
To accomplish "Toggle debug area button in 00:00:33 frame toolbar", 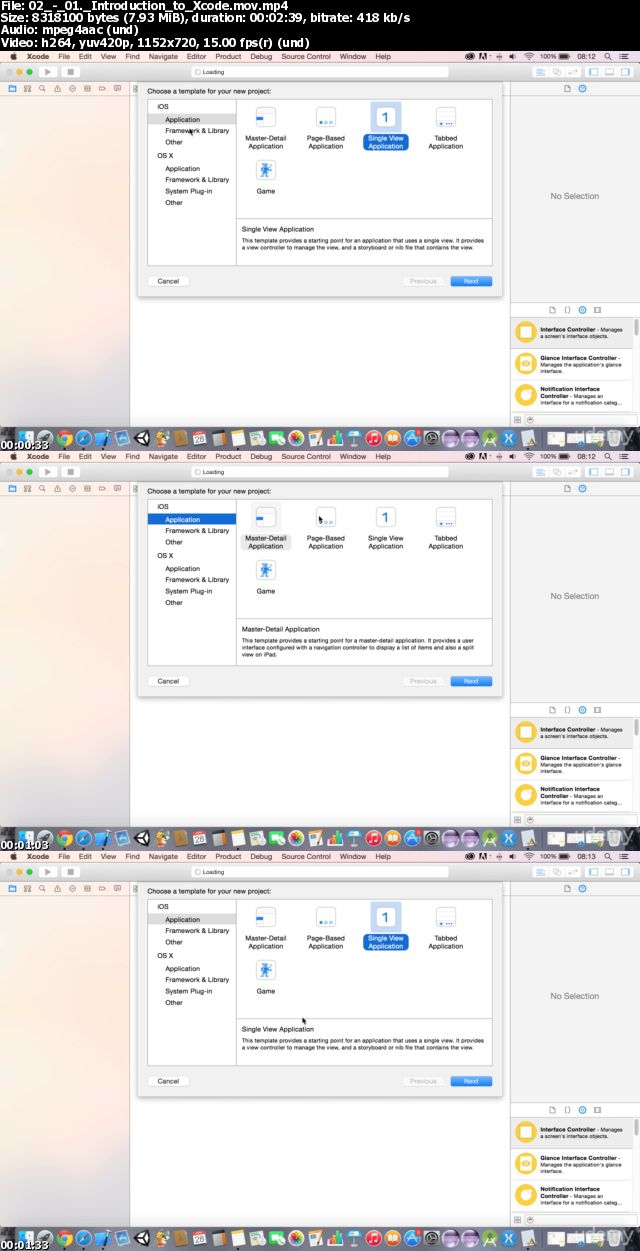I will (608, 72).
